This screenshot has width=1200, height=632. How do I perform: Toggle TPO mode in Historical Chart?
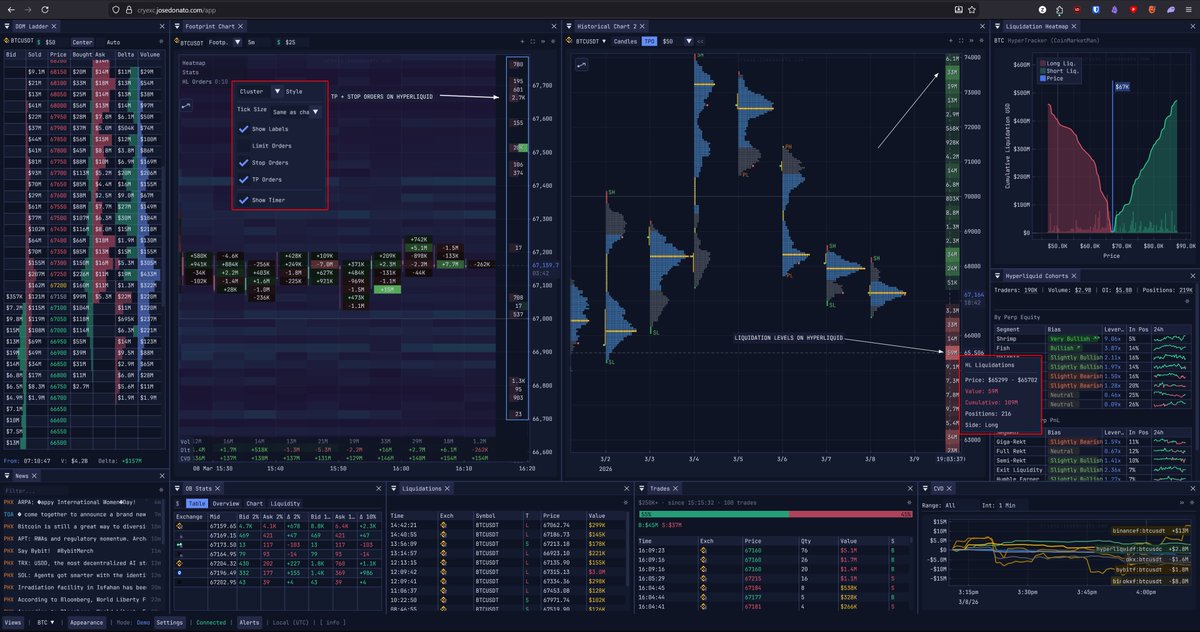pyautogui.click(x=649, y=42)
